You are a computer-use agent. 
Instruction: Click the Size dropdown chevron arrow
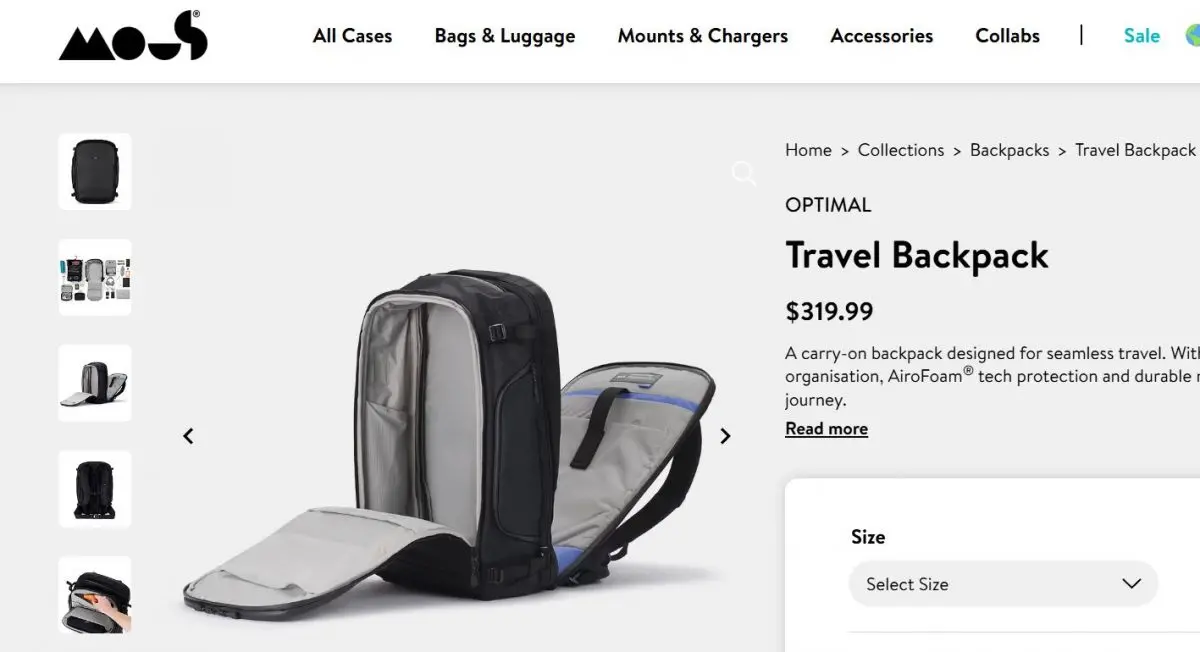[x=1131, y=584]
